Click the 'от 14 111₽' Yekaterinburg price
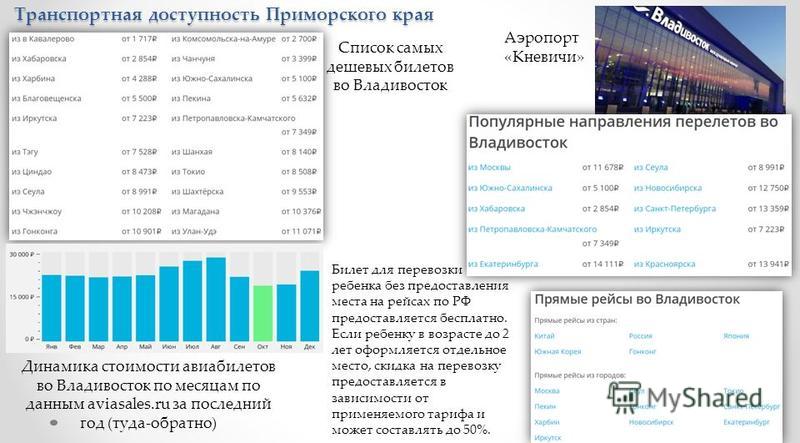 [603, 264]
